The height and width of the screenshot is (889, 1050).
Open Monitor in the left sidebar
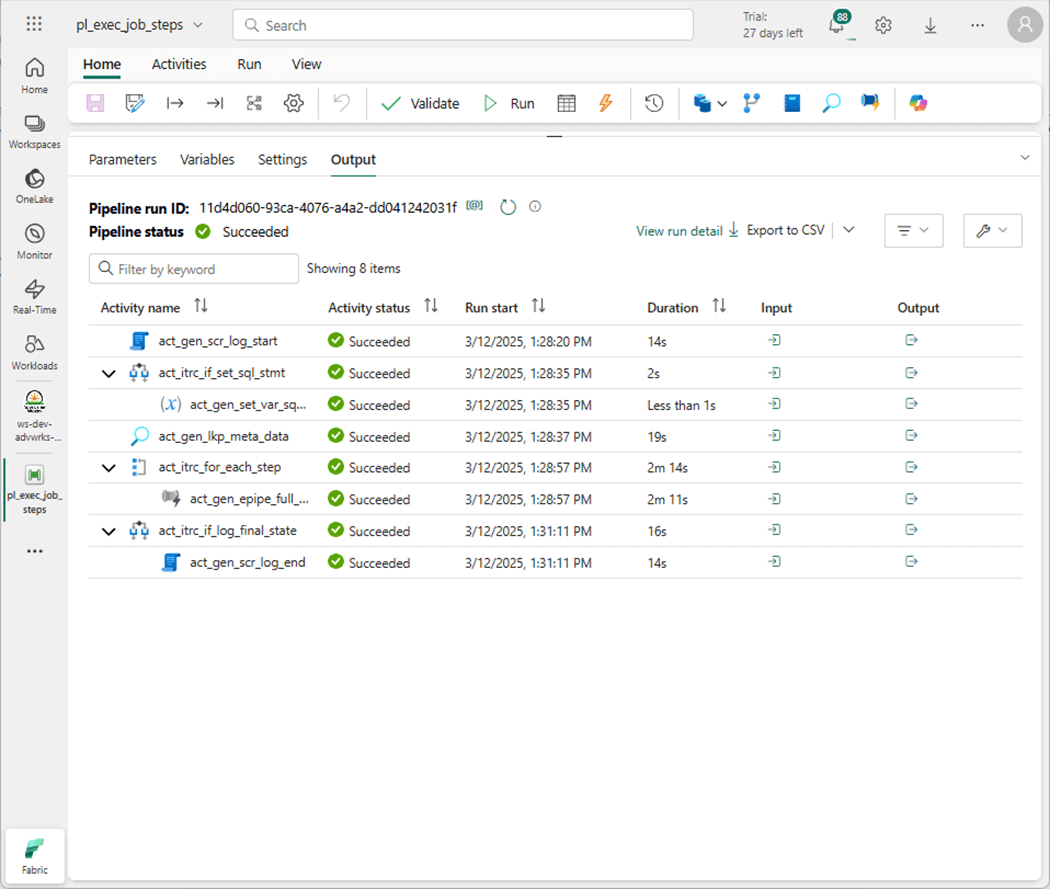(34, 241)
